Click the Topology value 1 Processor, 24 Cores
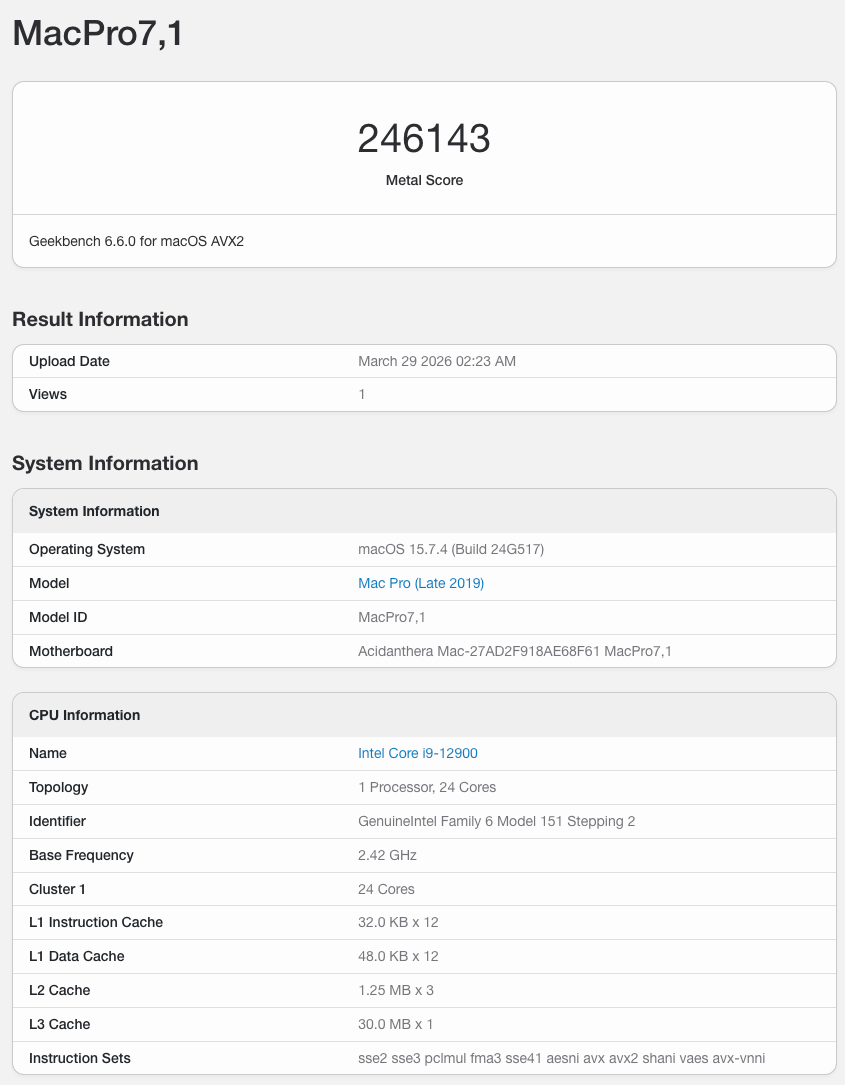The image size is (845, 1085). coord(427,787)
